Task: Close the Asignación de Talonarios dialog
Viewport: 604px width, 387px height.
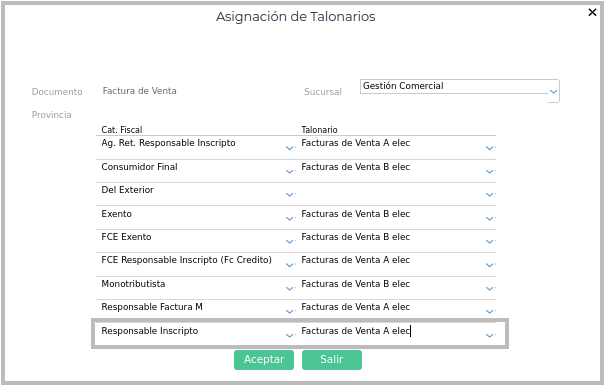Action: coord(592,13)
